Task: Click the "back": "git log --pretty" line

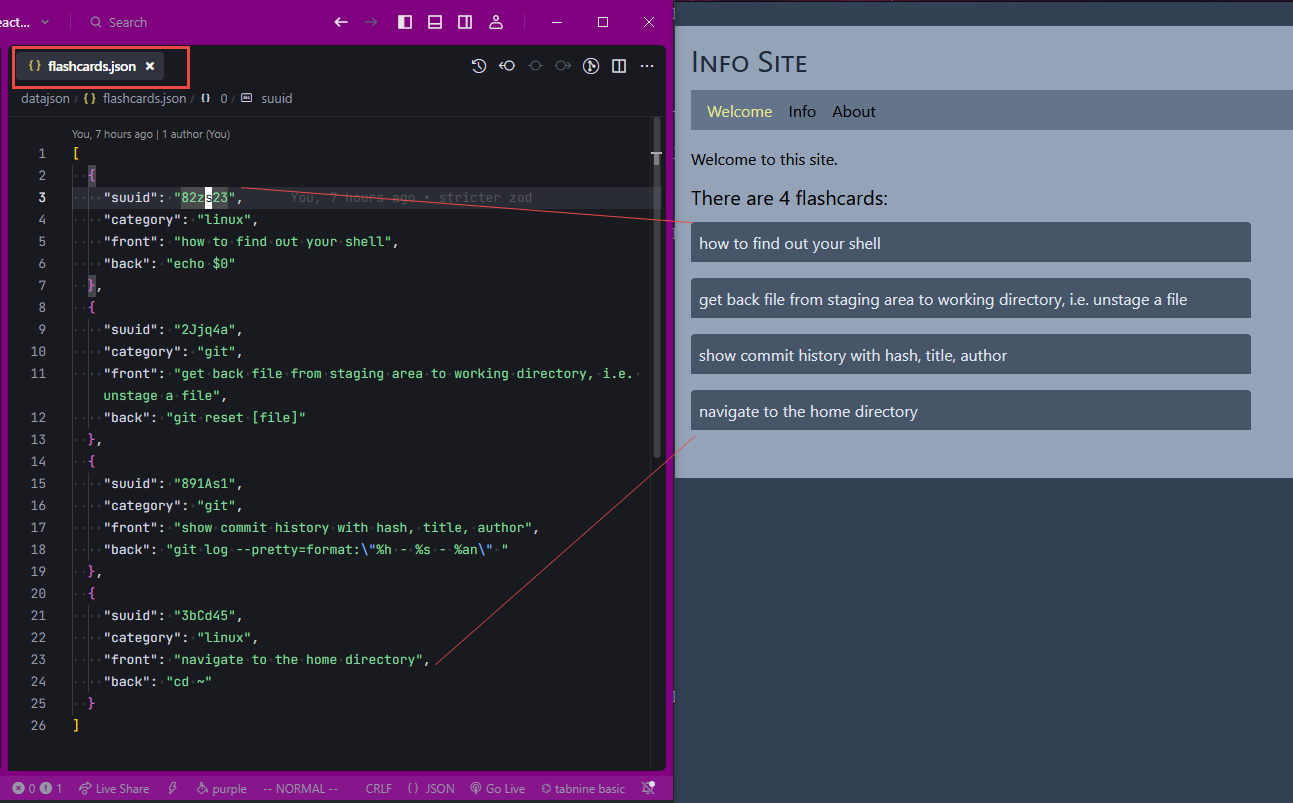Action: (306, 549)
